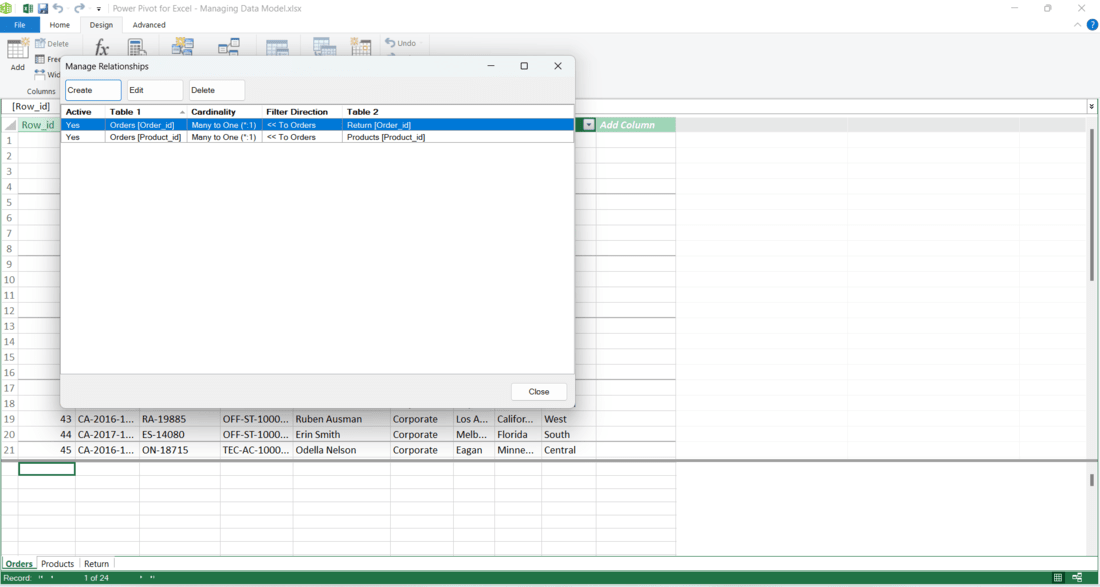Click the measure area vertical scrollbar
This screenshot has width=1100, height=587.
1092,480
